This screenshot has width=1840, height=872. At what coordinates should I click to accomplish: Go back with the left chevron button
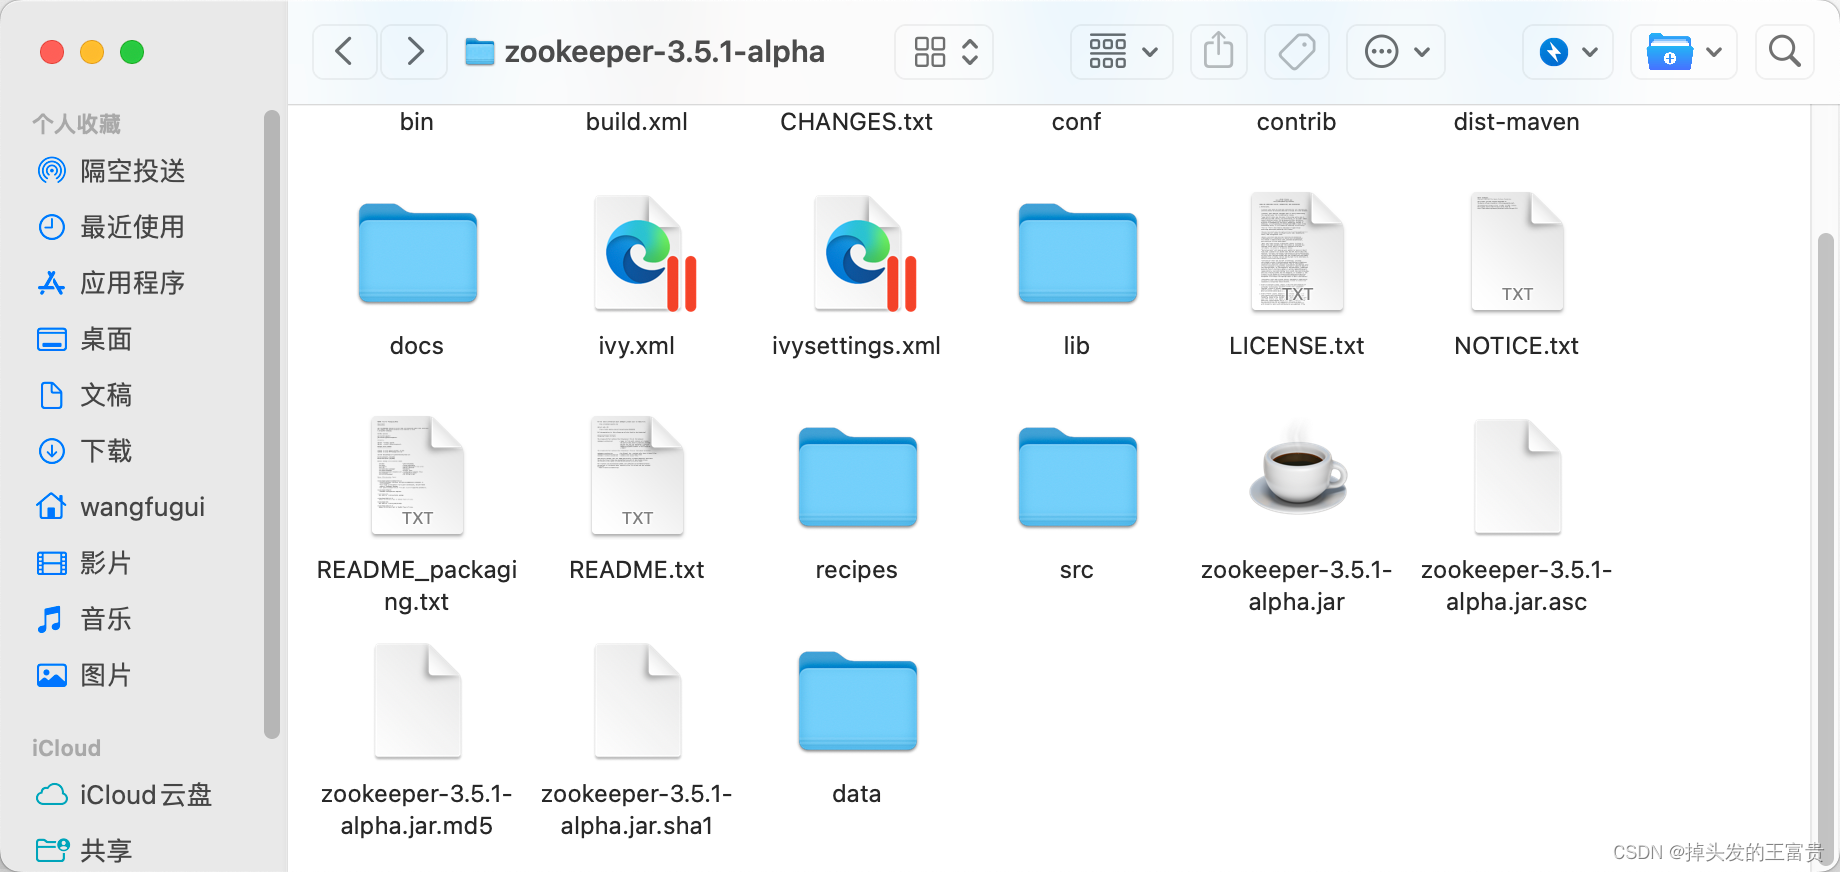coord(344,51)
